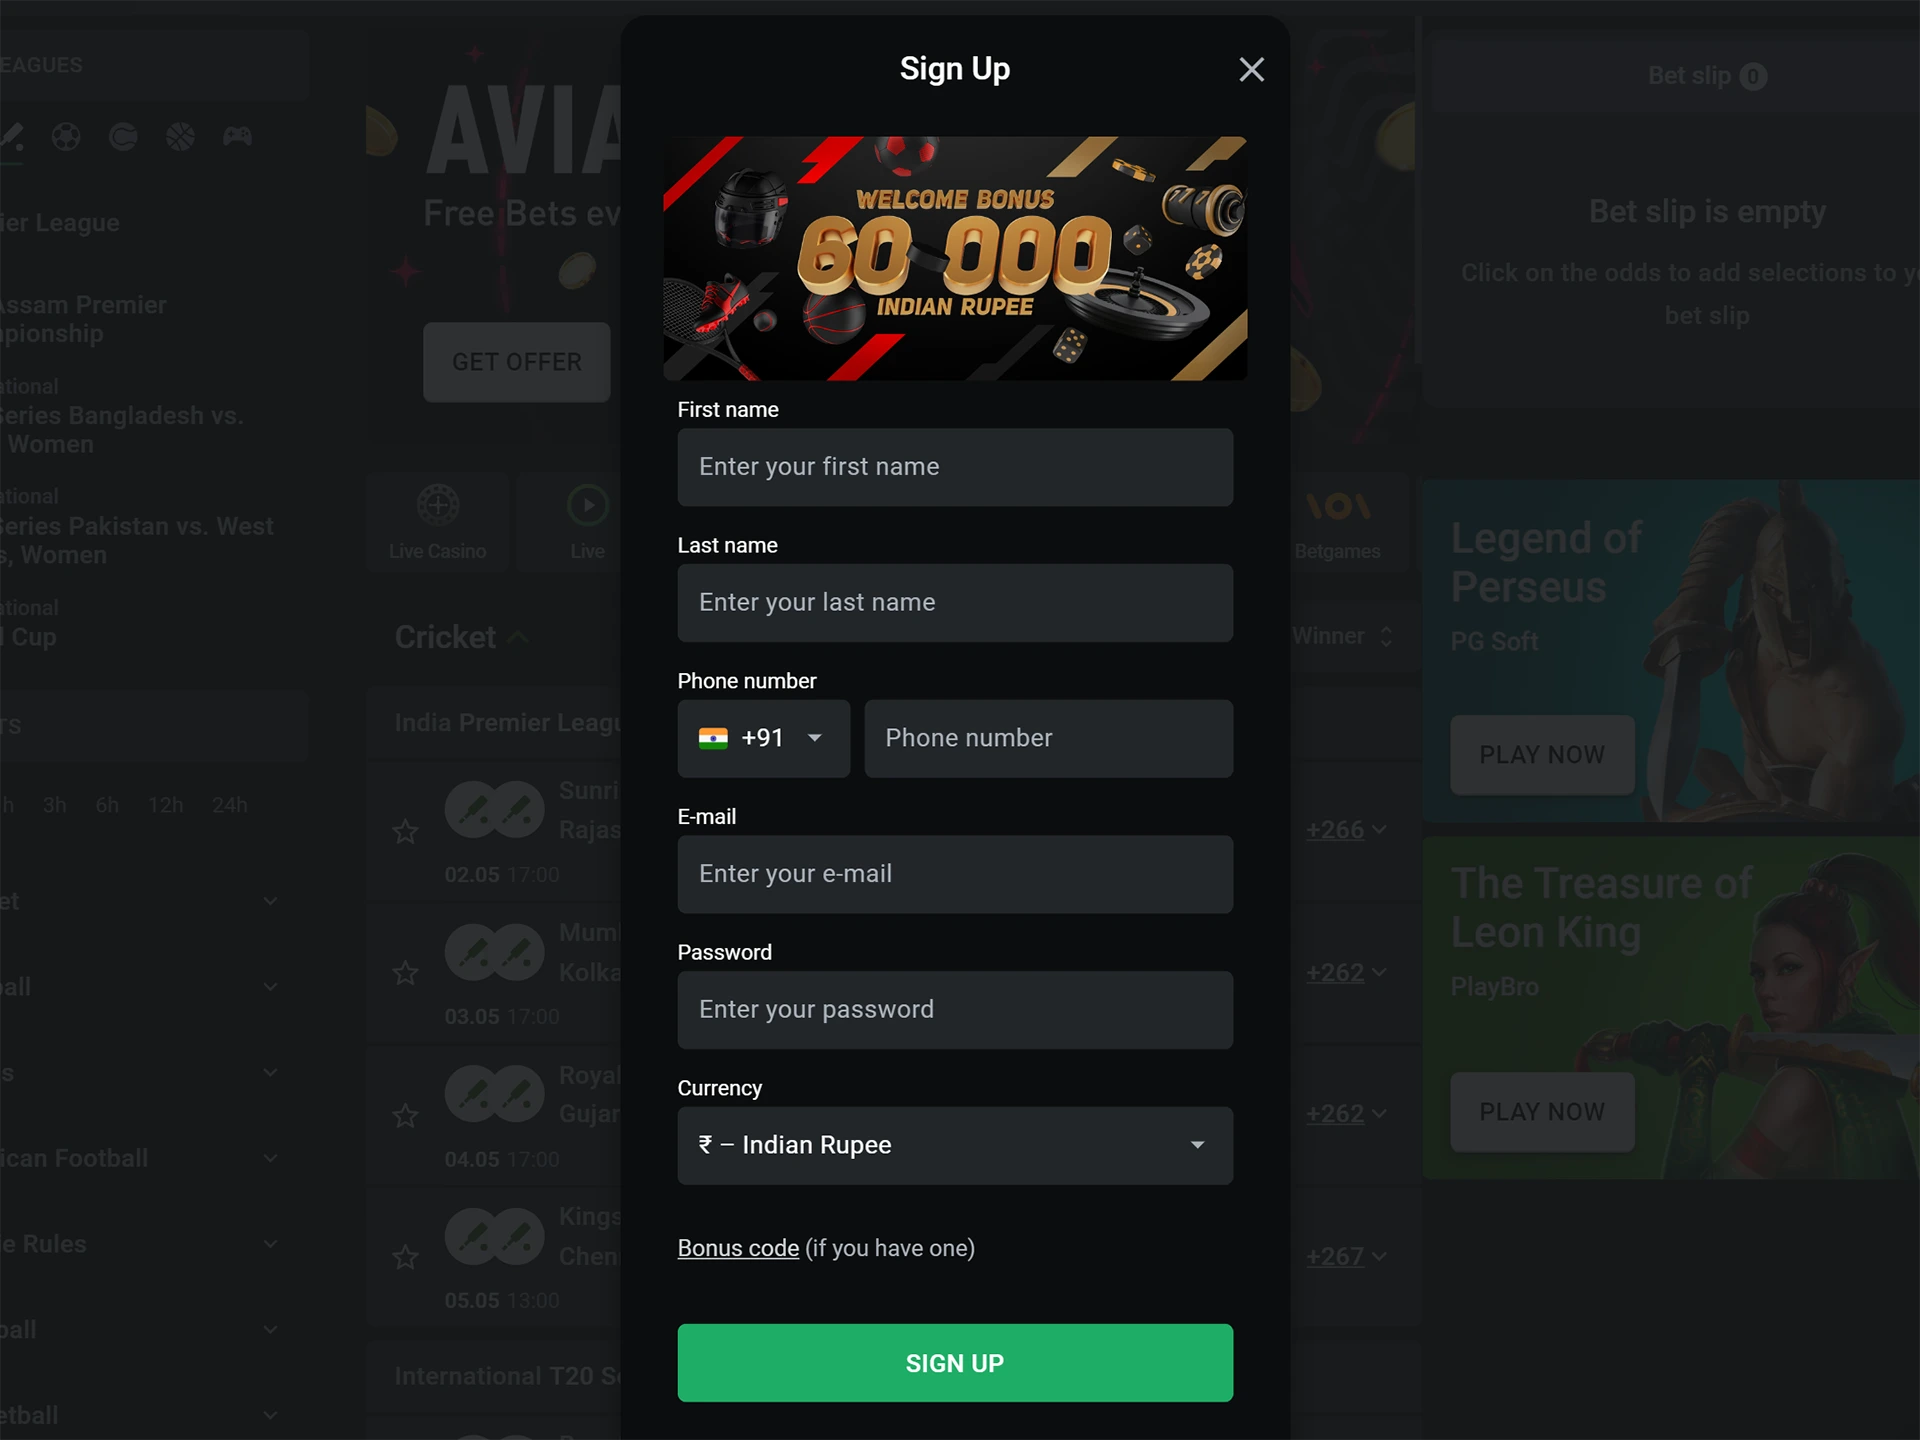Image resolution: width=1920 pixels, height=1440 pixels.
Task: Click the first name input field
Action: click(954, 466)
